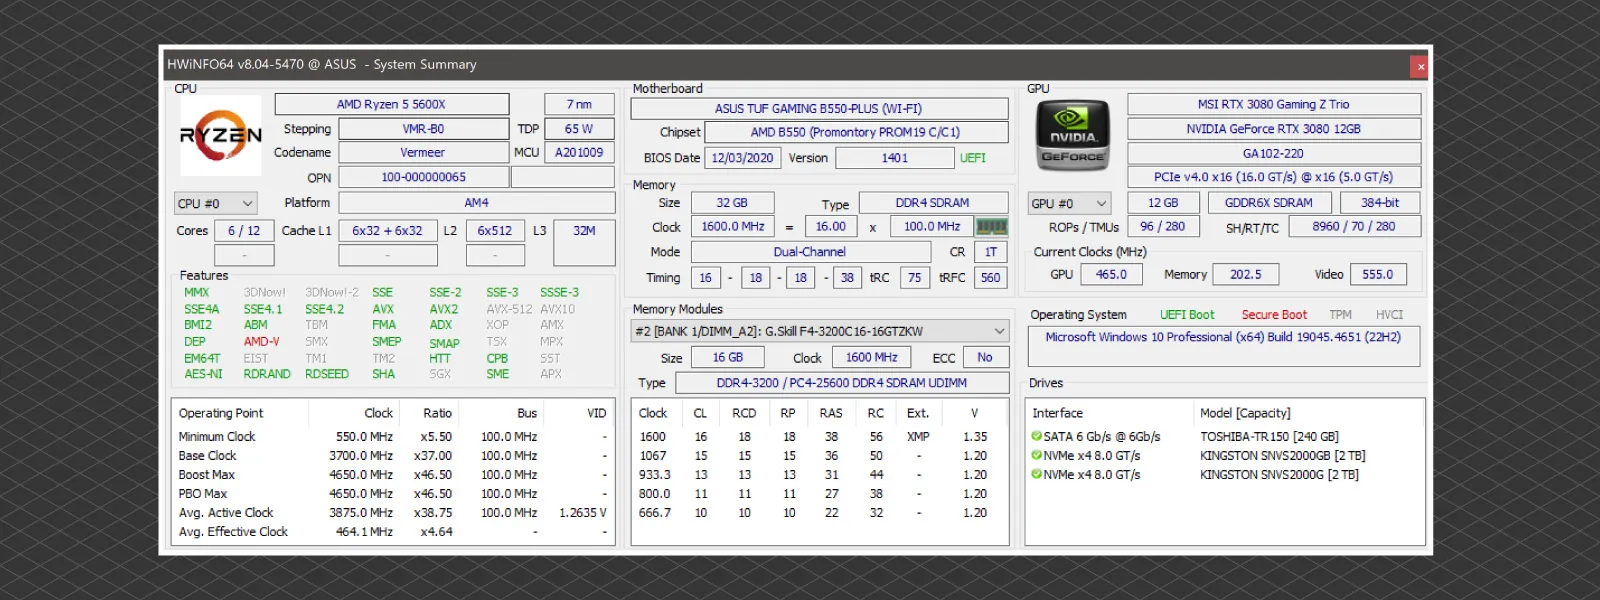Click the NVIDIA GeForce logo image
The width and height of the screenshot is (1600, 600).
click(x=1073, y=136)
